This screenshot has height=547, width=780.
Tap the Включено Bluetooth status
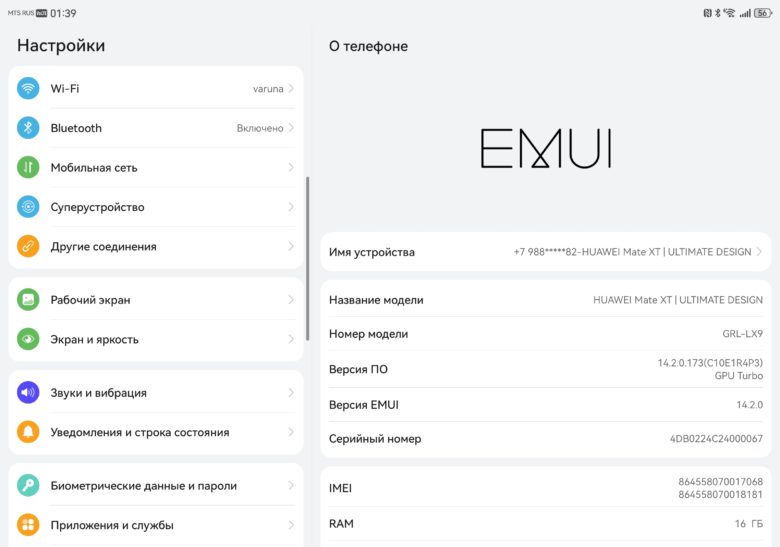pyautogui.click(x=260, y=128)
